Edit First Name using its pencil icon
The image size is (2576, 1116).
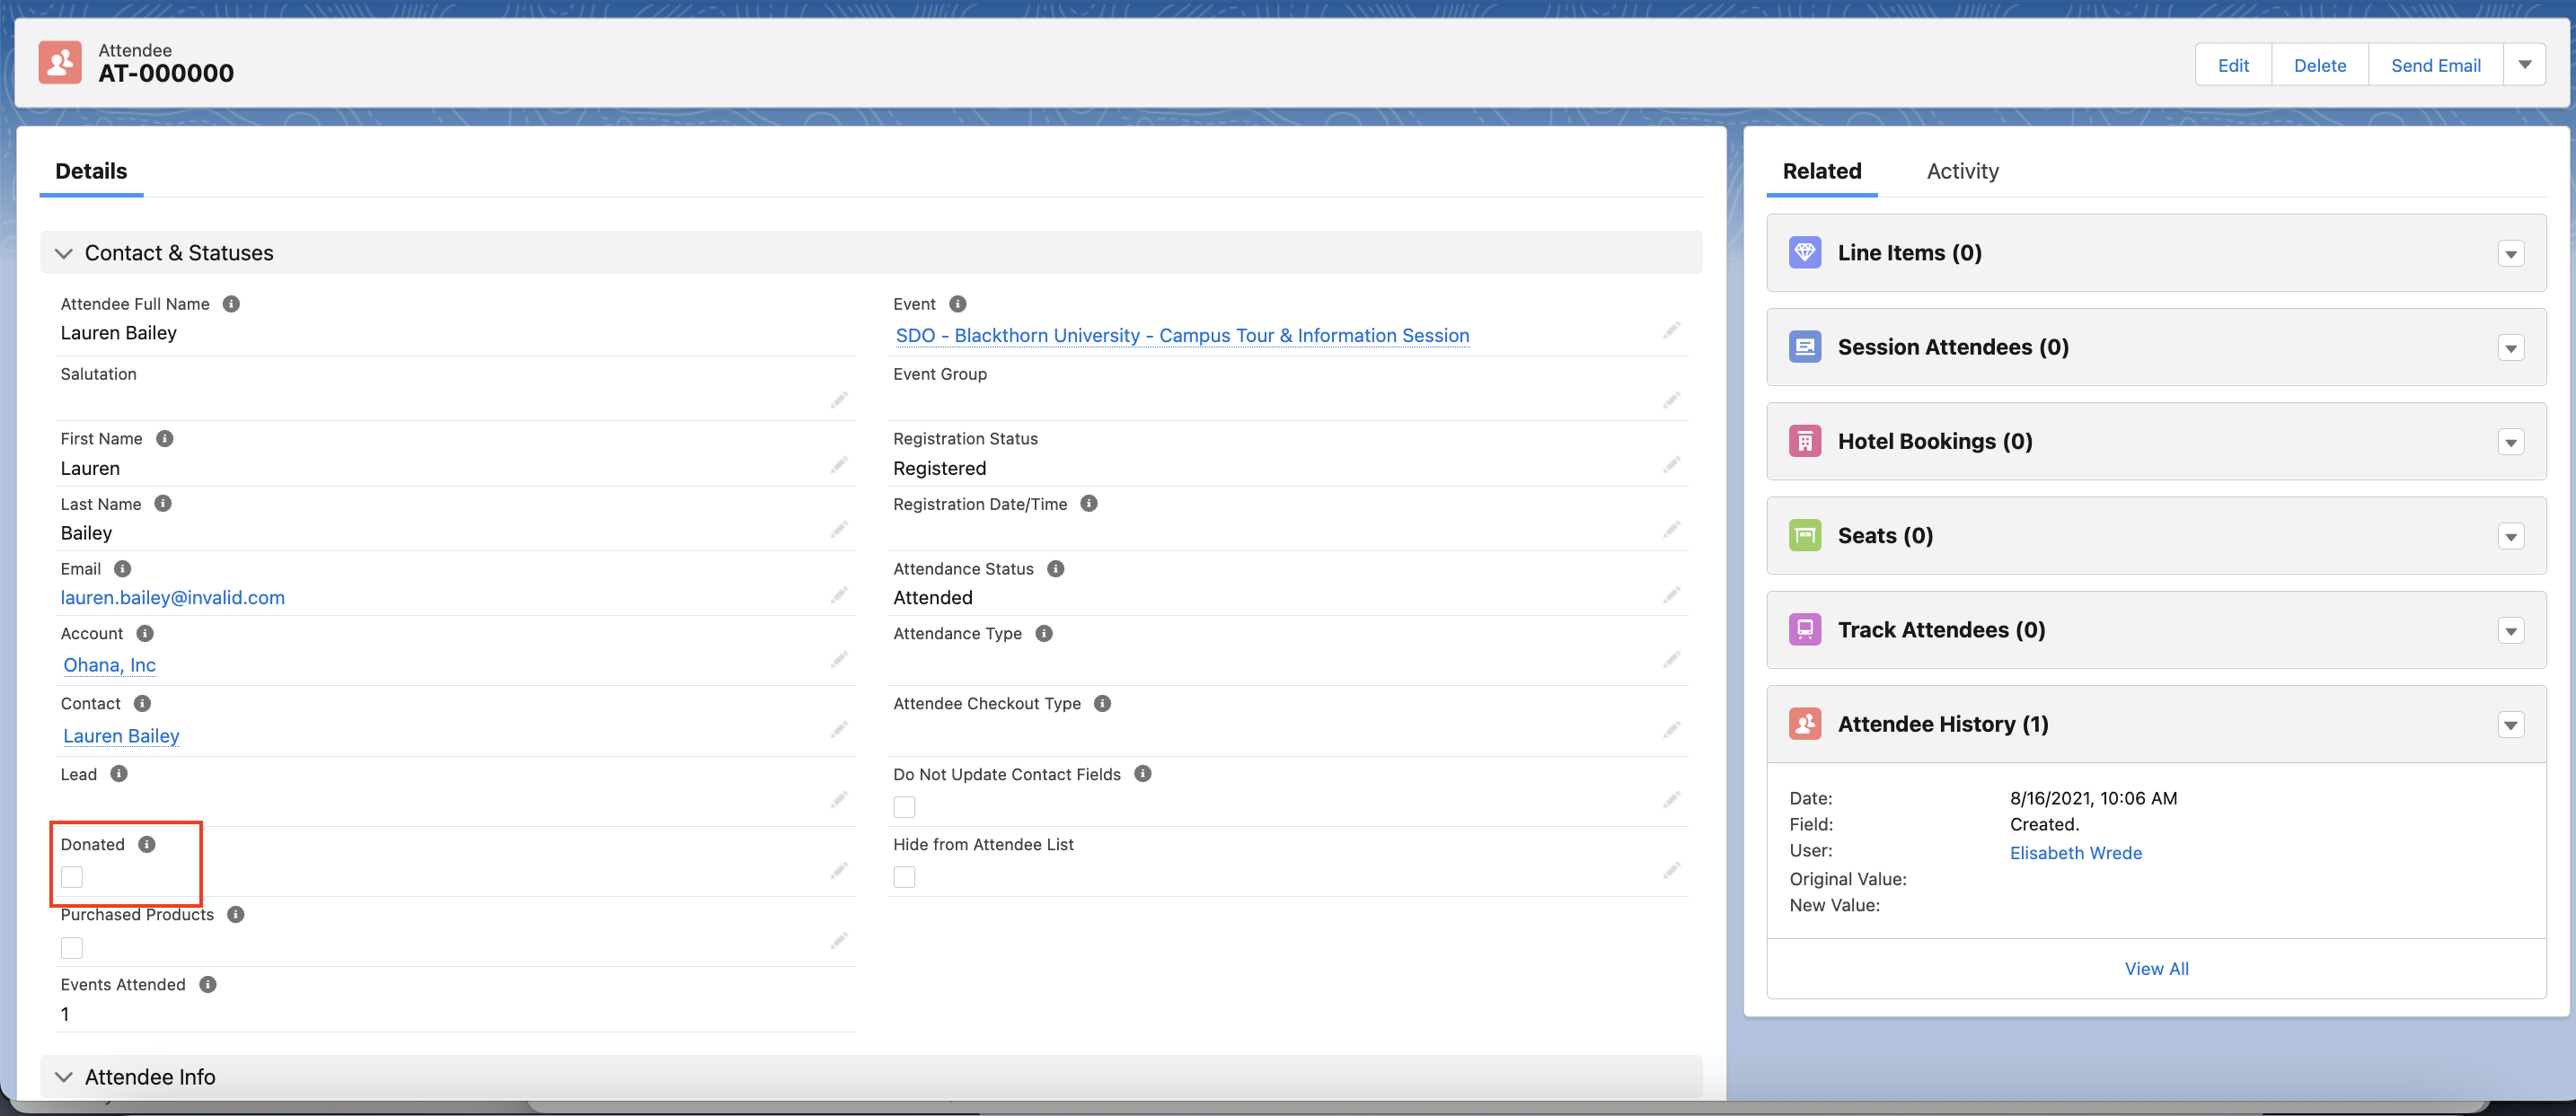click(839, 465)
